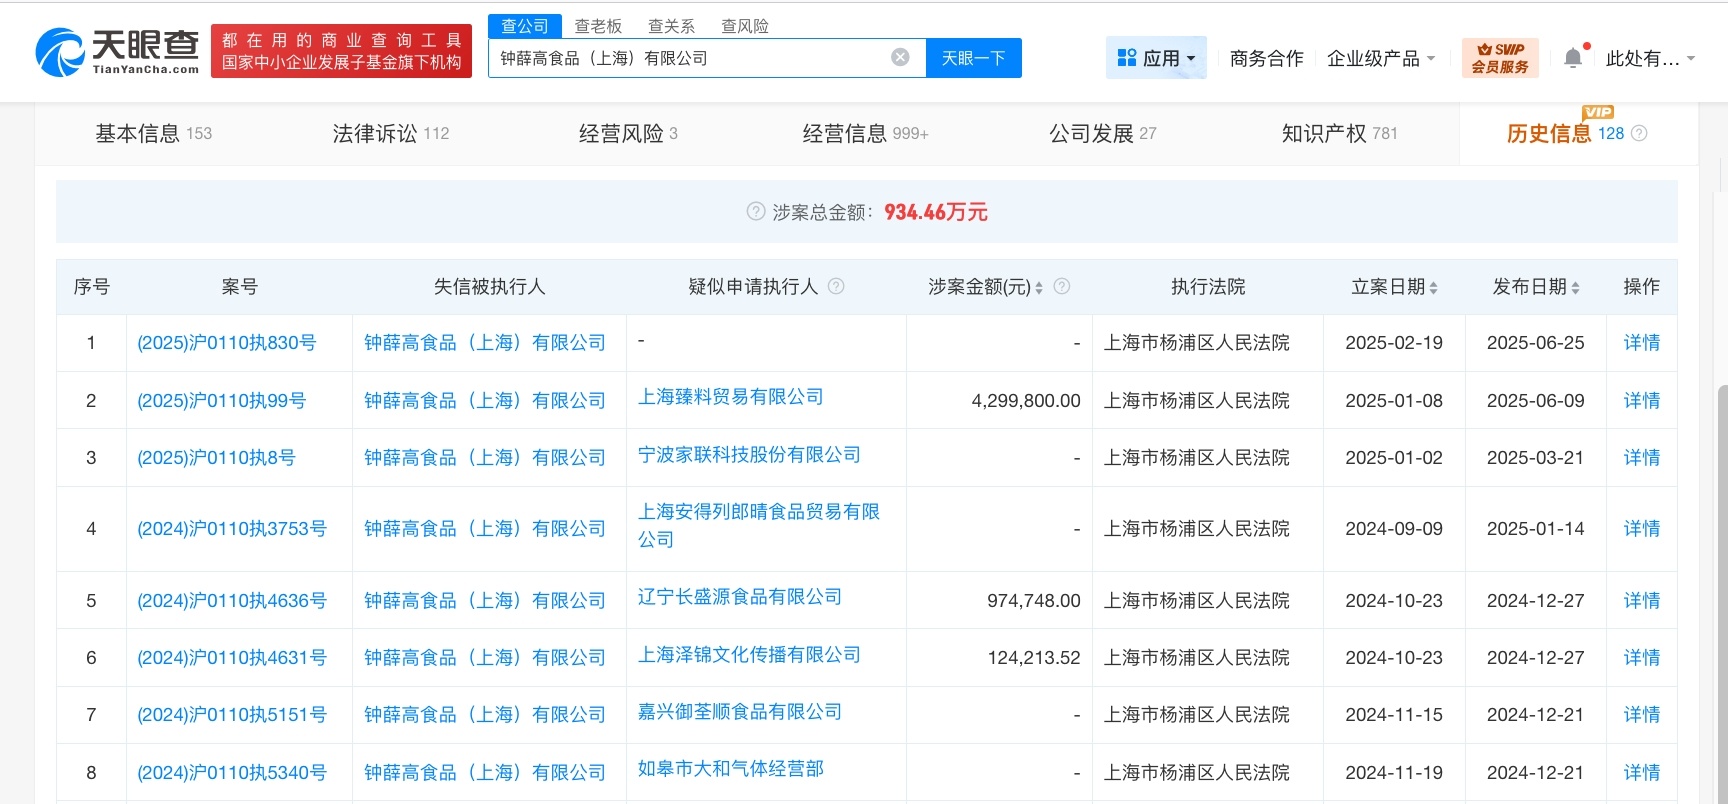Switch to 查公司 search tab
The height and width of the screenshot is (804, 1728).
click(x=525, y=26)
